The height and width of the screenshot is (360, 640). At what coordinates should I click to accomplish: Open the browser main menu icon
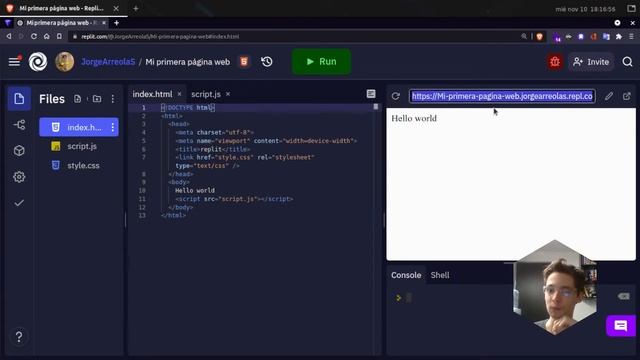[x=631, y=36]
